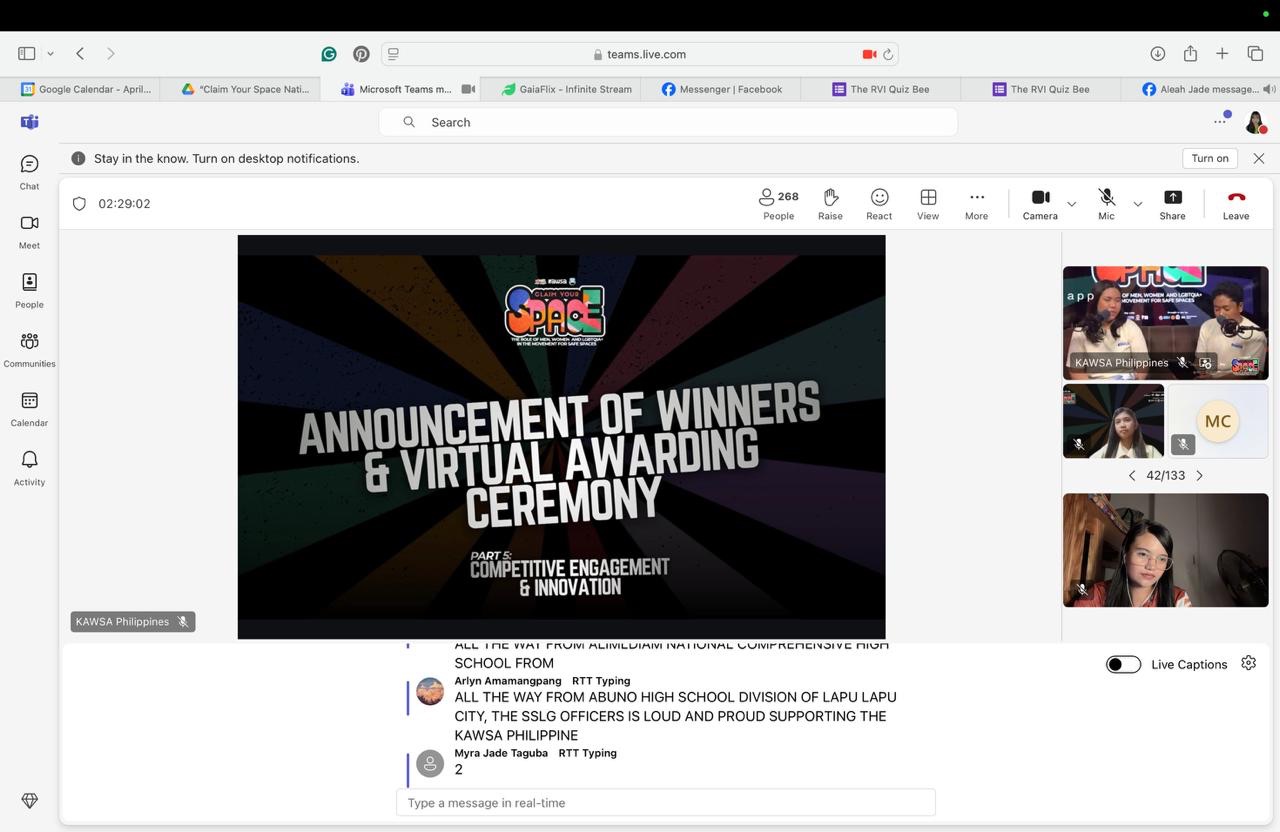Go back in Safari history
Viewport: 1280px width, 832px height.
point(80,54)
